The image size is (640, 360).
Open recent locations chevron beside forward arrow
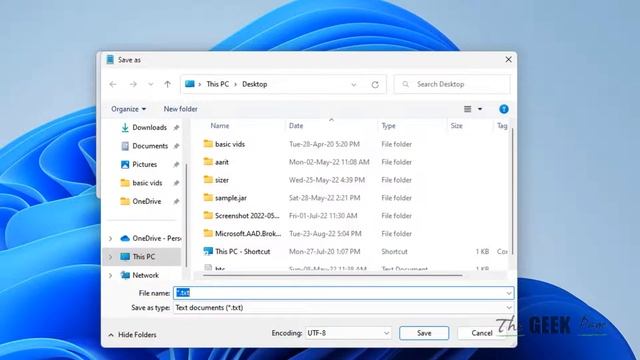(x=151, y=84)
